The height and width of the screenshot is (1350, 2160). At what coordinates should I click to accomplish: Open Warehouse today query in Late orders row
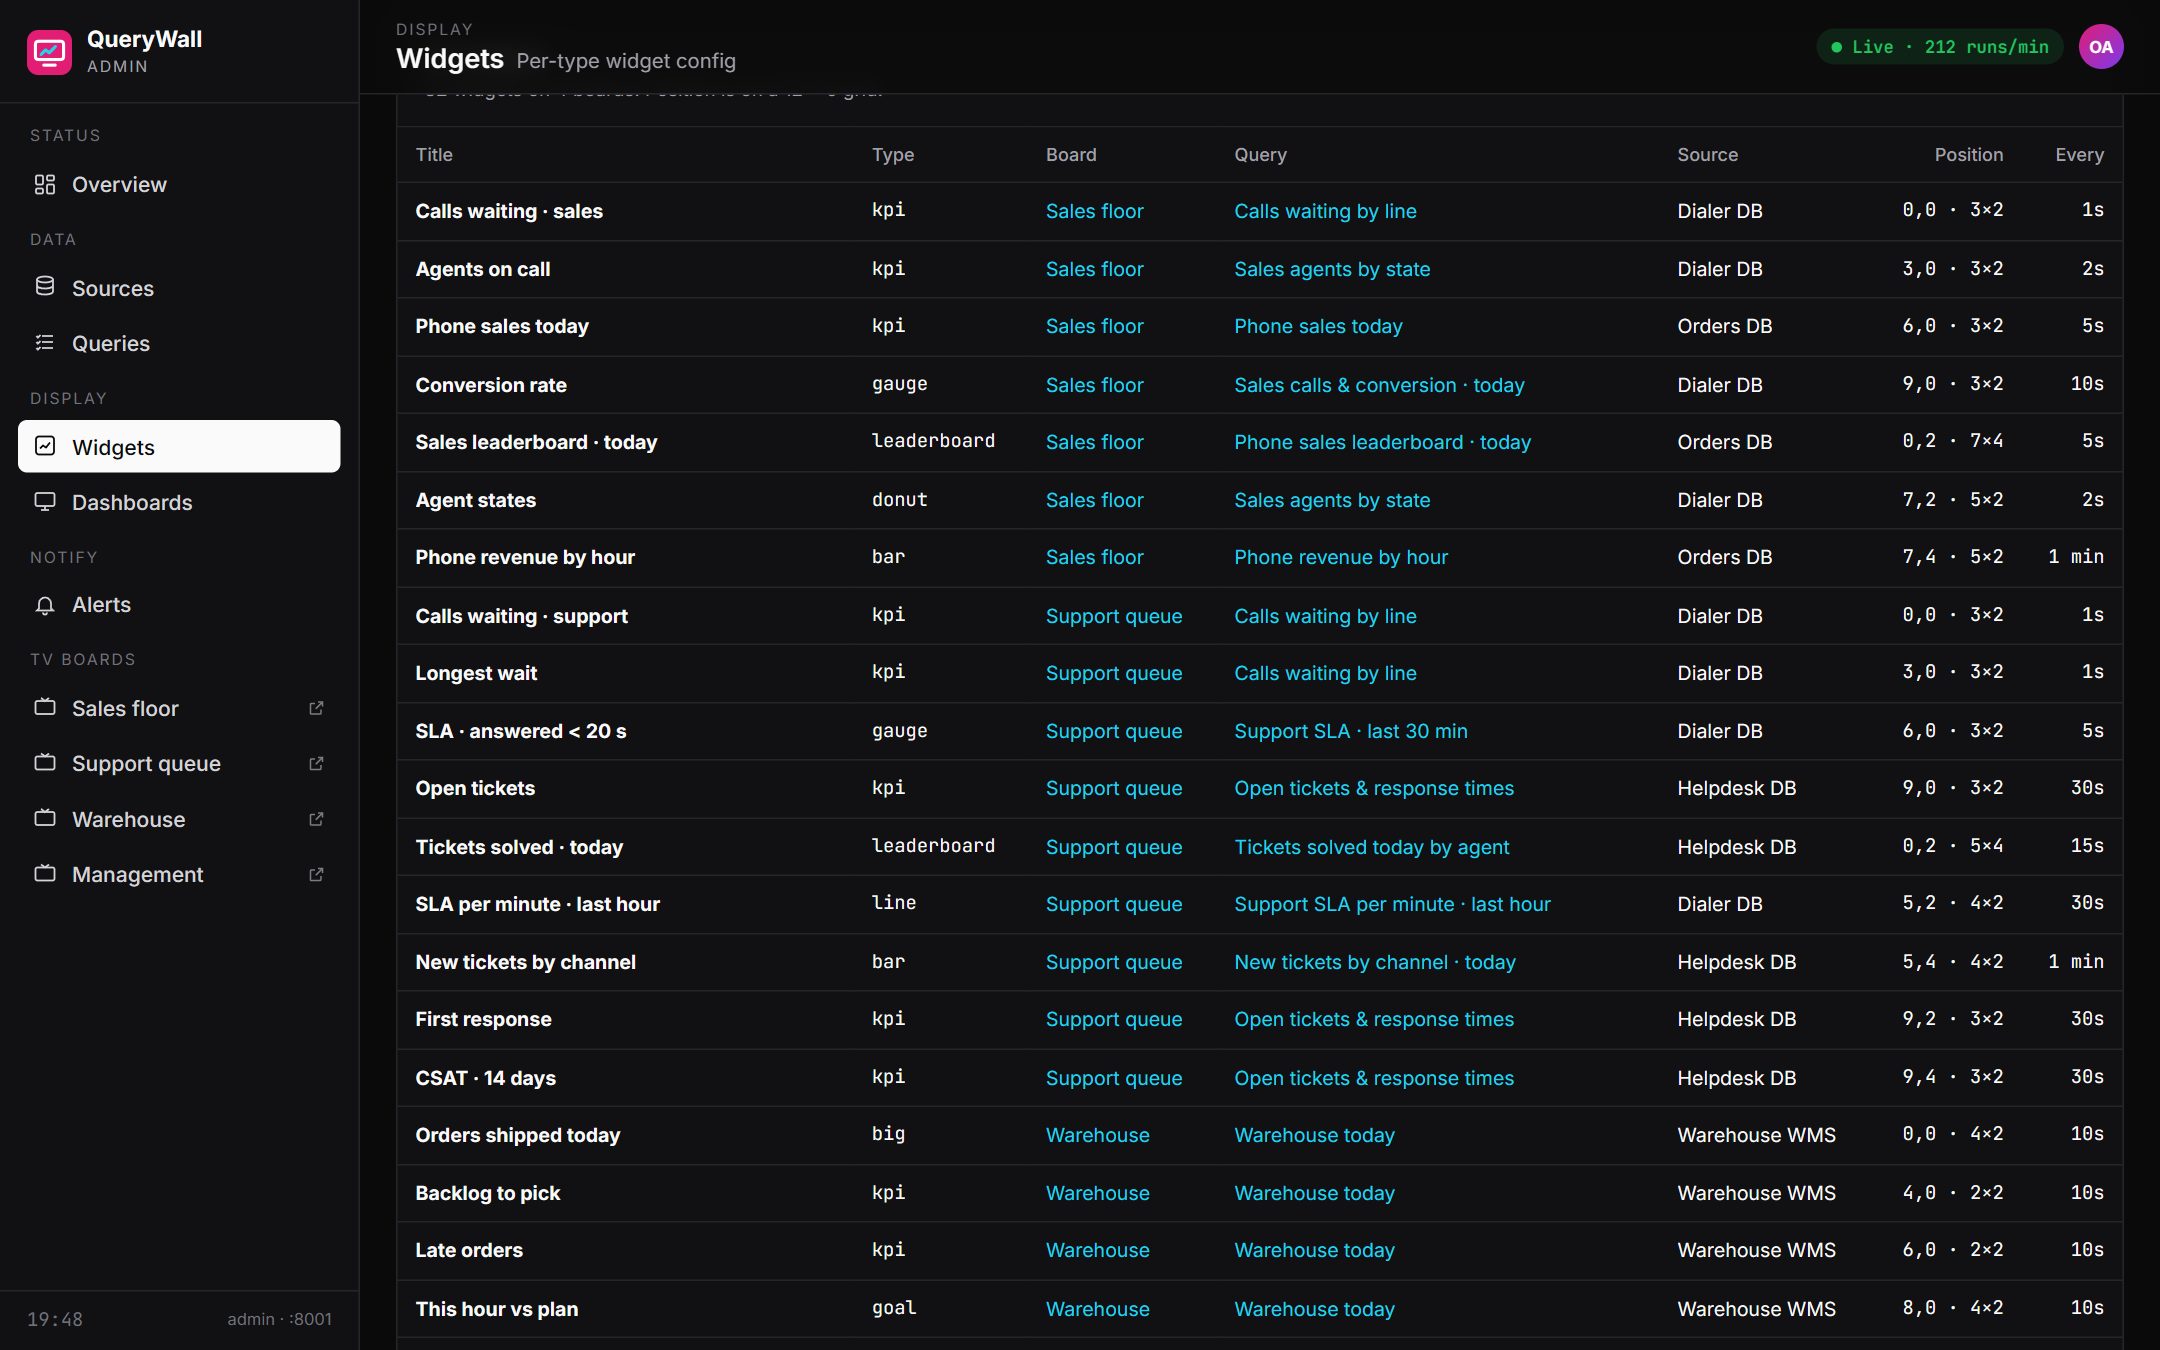point(1314,1250)
